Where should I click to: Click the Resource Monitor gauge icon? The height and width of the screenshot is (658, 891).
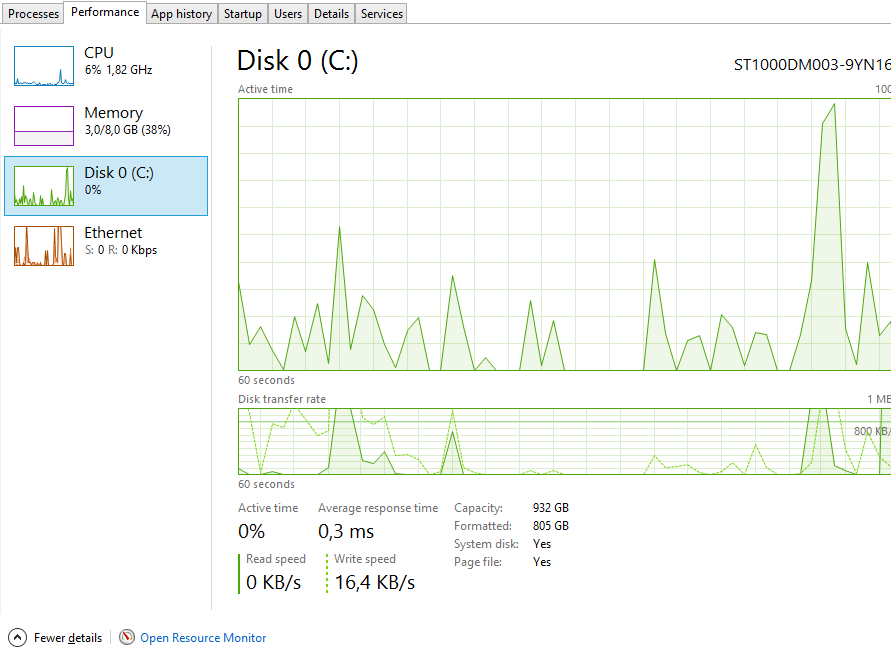click(x=127, y=637)
